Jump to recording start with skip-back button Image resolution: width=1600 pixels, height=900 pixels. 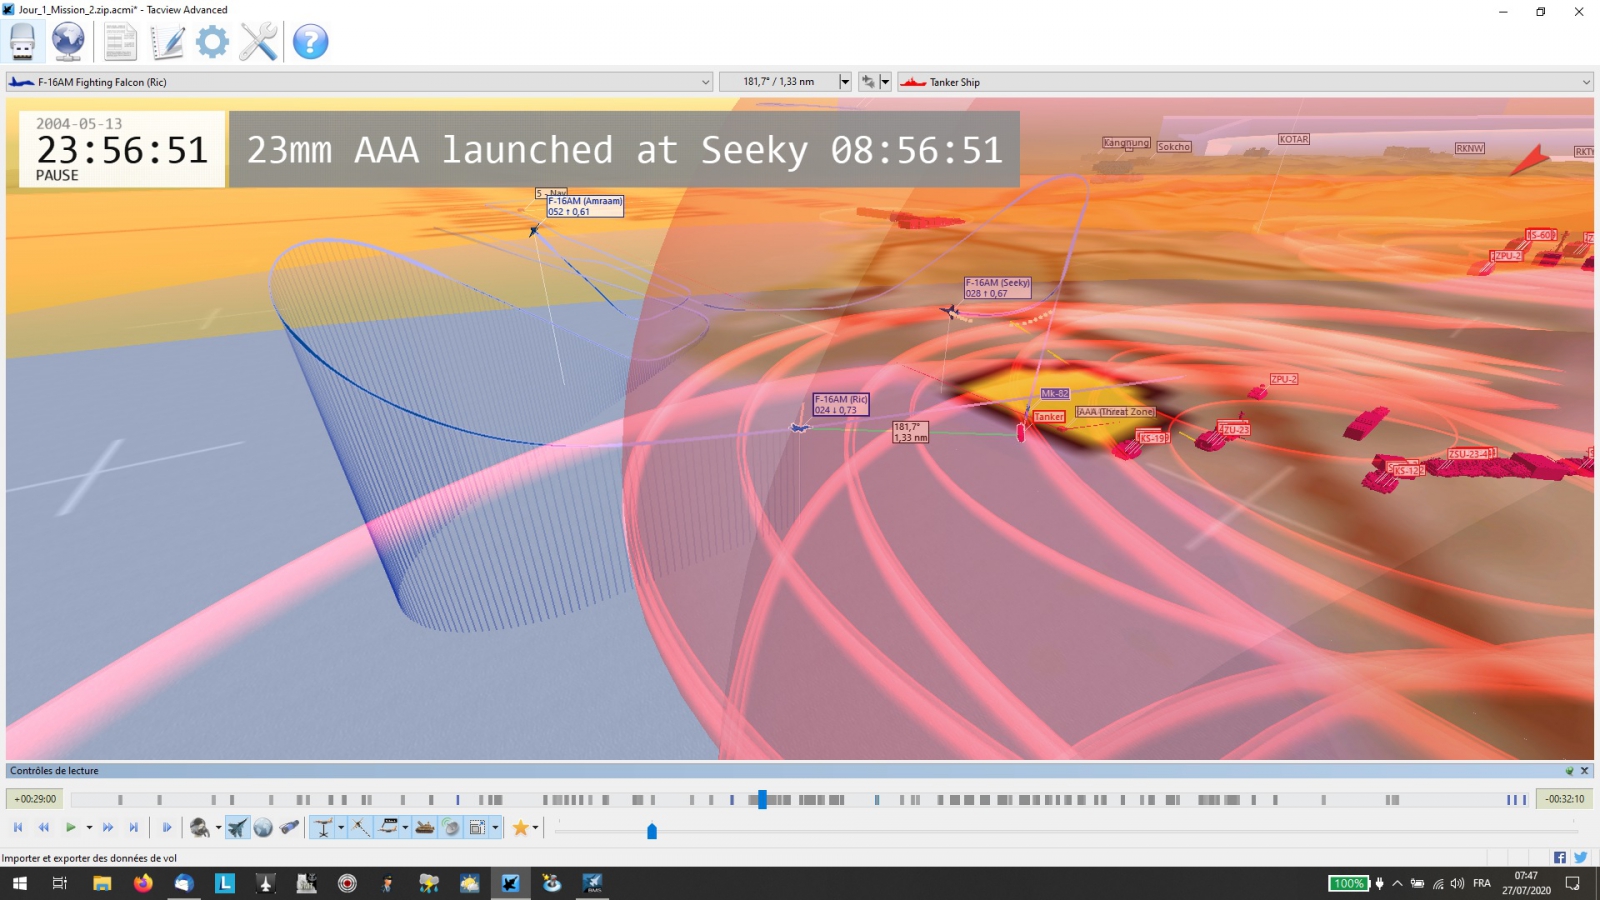(x=18, y=827)
